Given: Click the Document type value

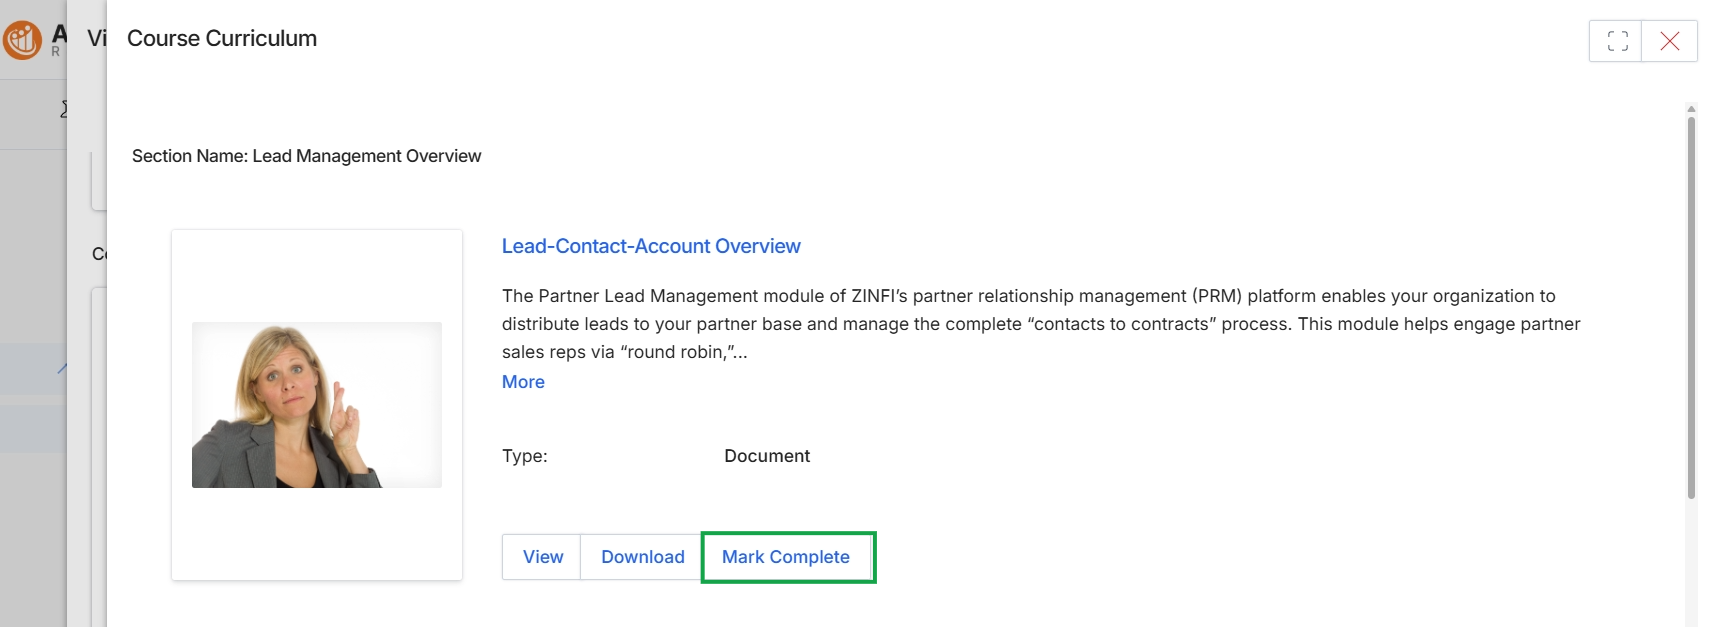Looking at the screenshot, I should [x=767, y=456].
